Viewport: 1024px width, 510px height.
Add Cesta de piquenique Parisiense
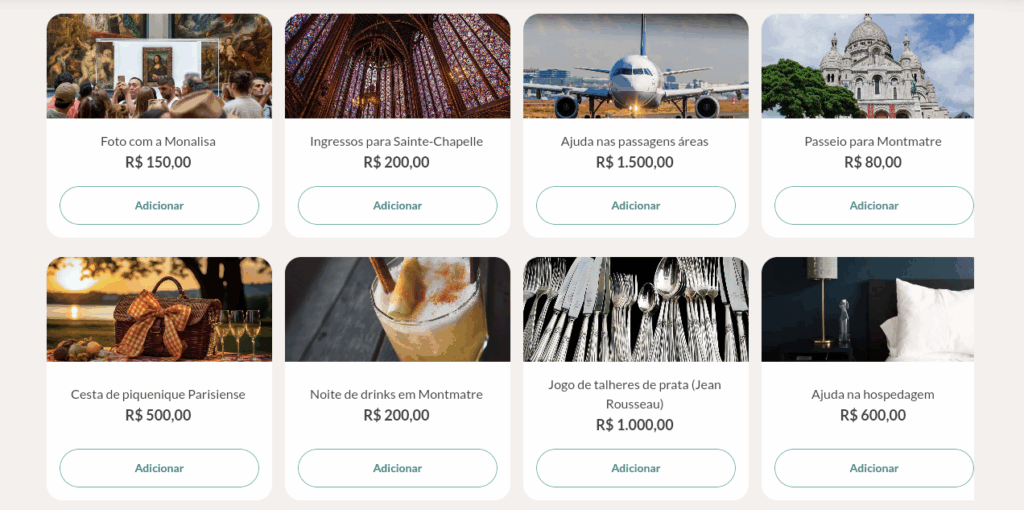159,468
